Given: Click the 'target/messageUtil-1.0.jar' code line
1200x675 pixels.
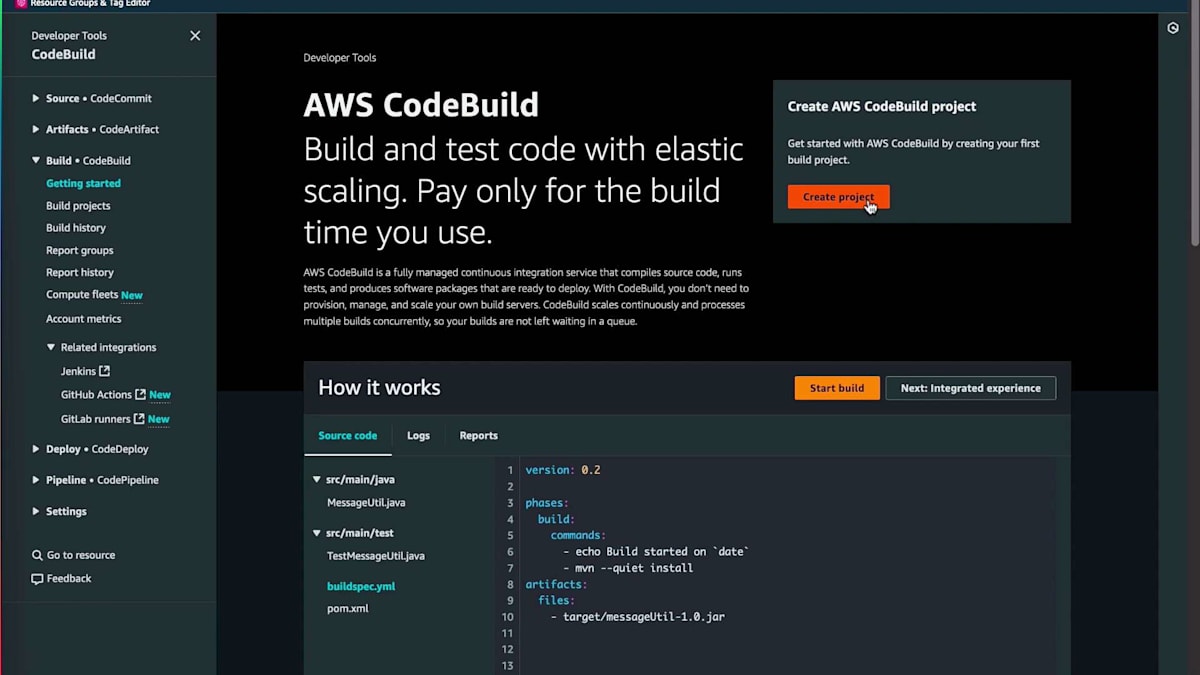Looking at the screenshot, I should point(637,617).
